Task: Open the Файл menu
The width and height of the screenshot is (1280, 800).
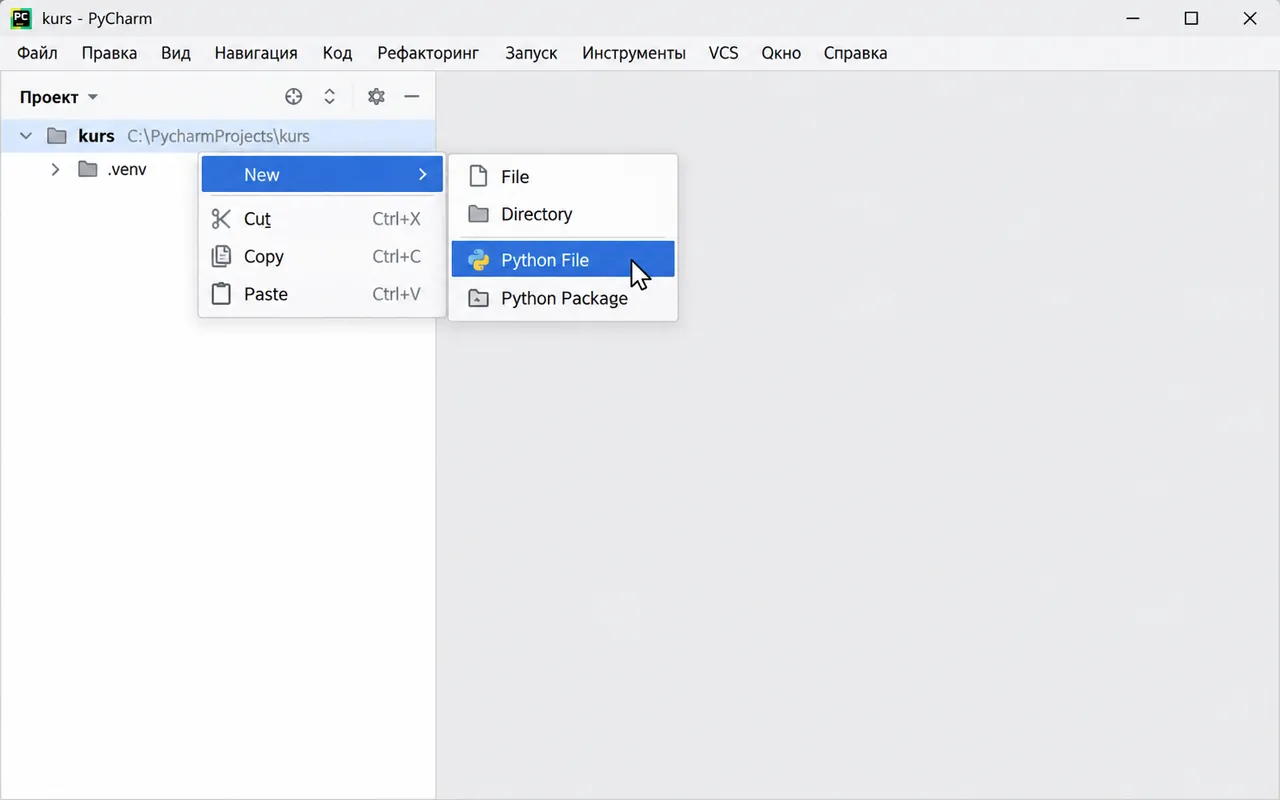Action: [x=37, y=53]
